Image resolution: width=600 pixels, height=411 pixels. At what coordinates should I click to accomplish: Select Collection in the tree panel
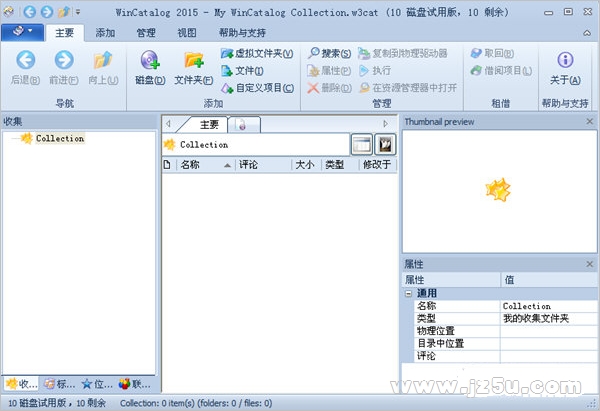pyautogui.click(x=60, y=138)
